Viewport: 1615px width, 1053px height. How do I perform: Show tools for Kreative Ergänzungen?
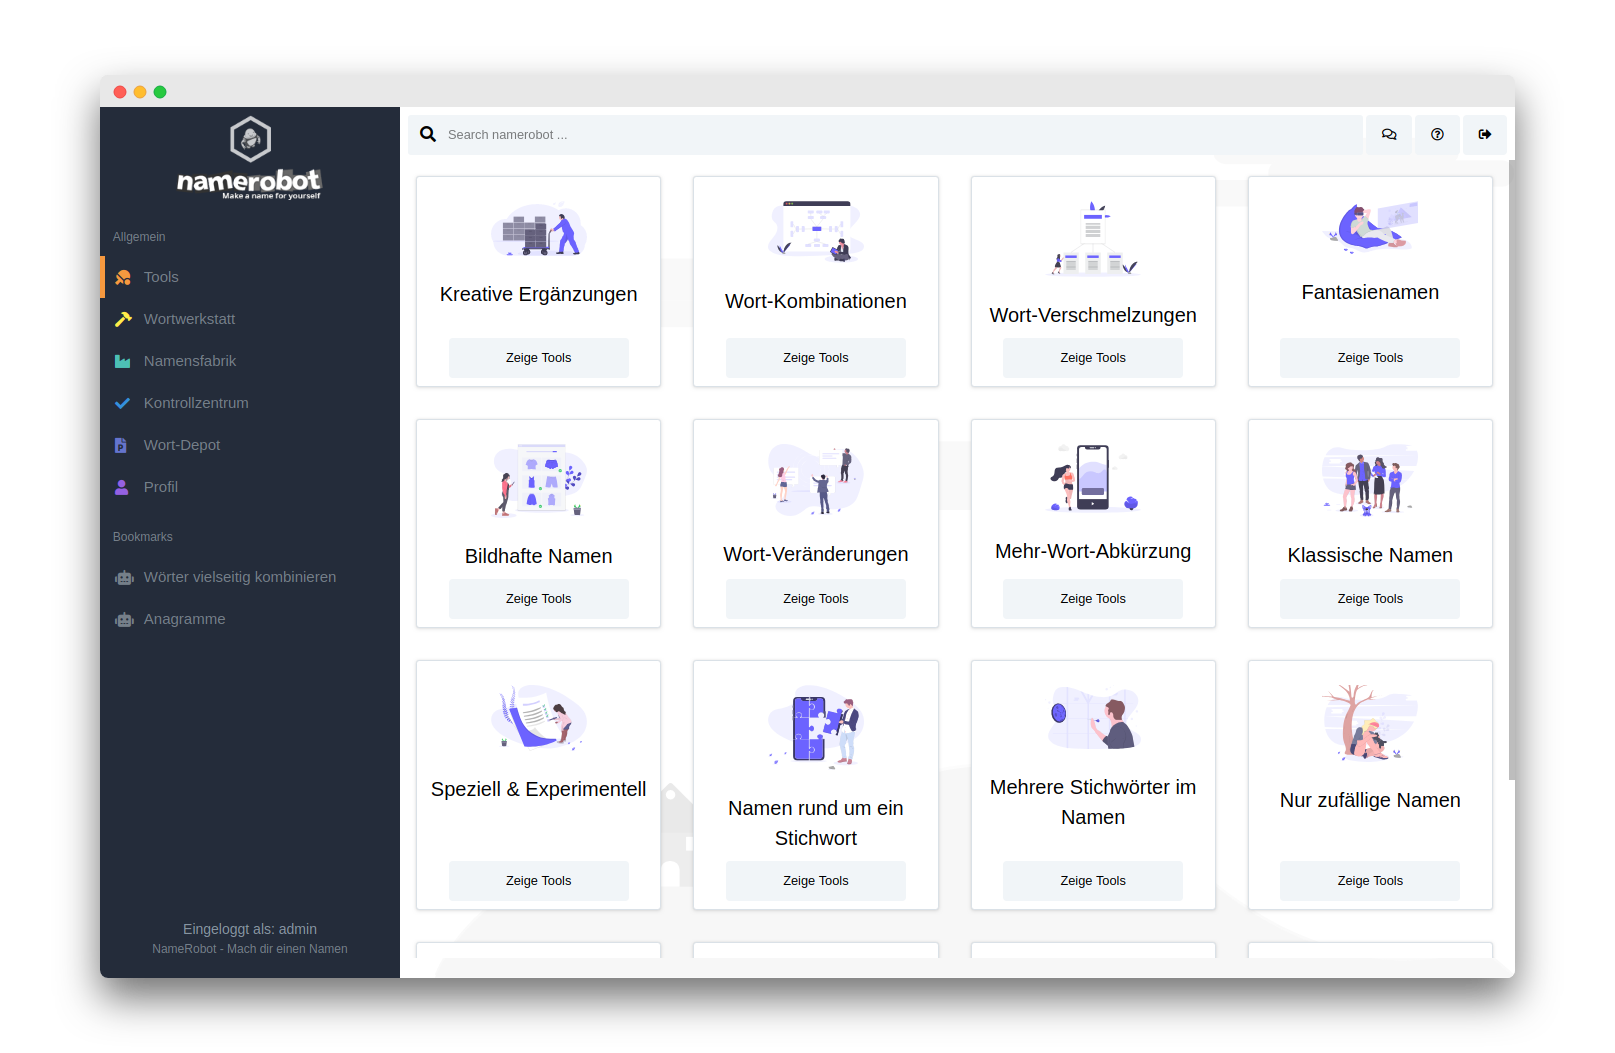pyautogui.click(x=538, y=358)
